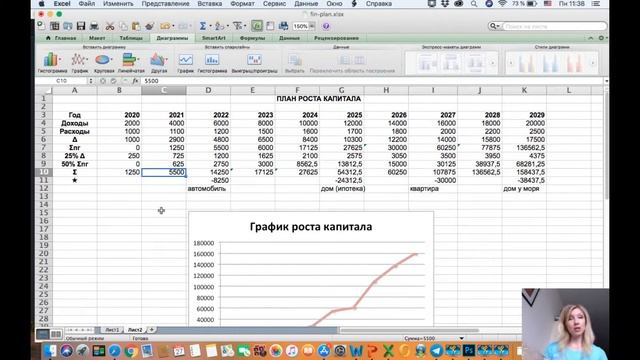This screenshot has width=640, height=360.
Task: Insert a Выигрыш/проигрыш sparkline
Action: point(254,62)
